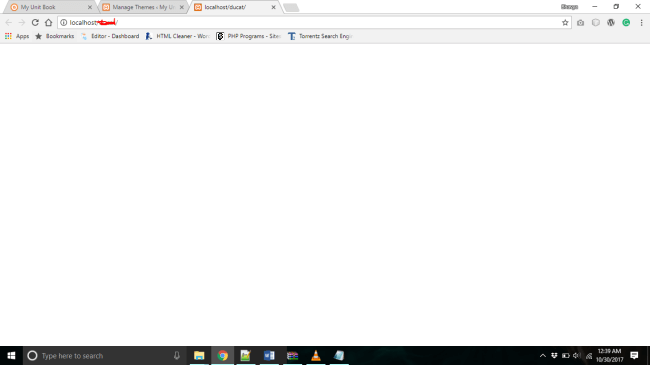
Task: Open the taskbar clock and date
Action: (609, 355)
